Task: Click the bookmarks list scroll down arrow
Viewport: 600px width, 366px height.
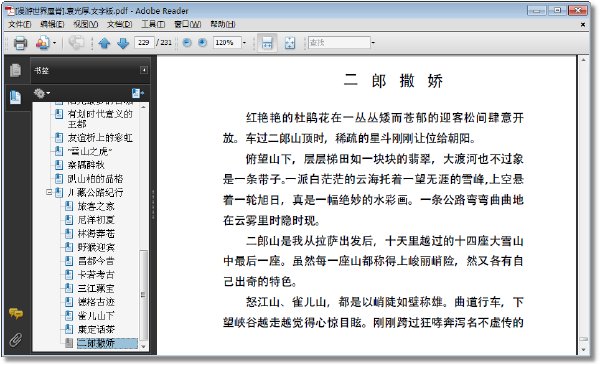Action: pos(143,346)
